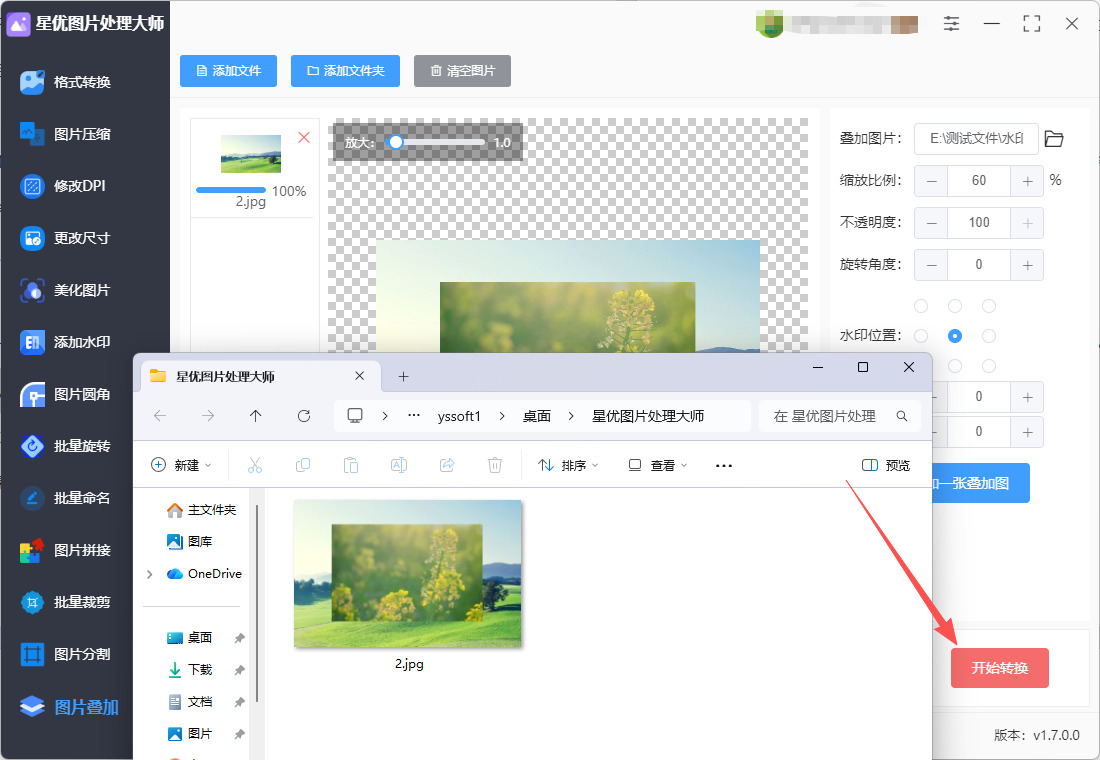Go up one folder level in Explorer

[255, 416]
